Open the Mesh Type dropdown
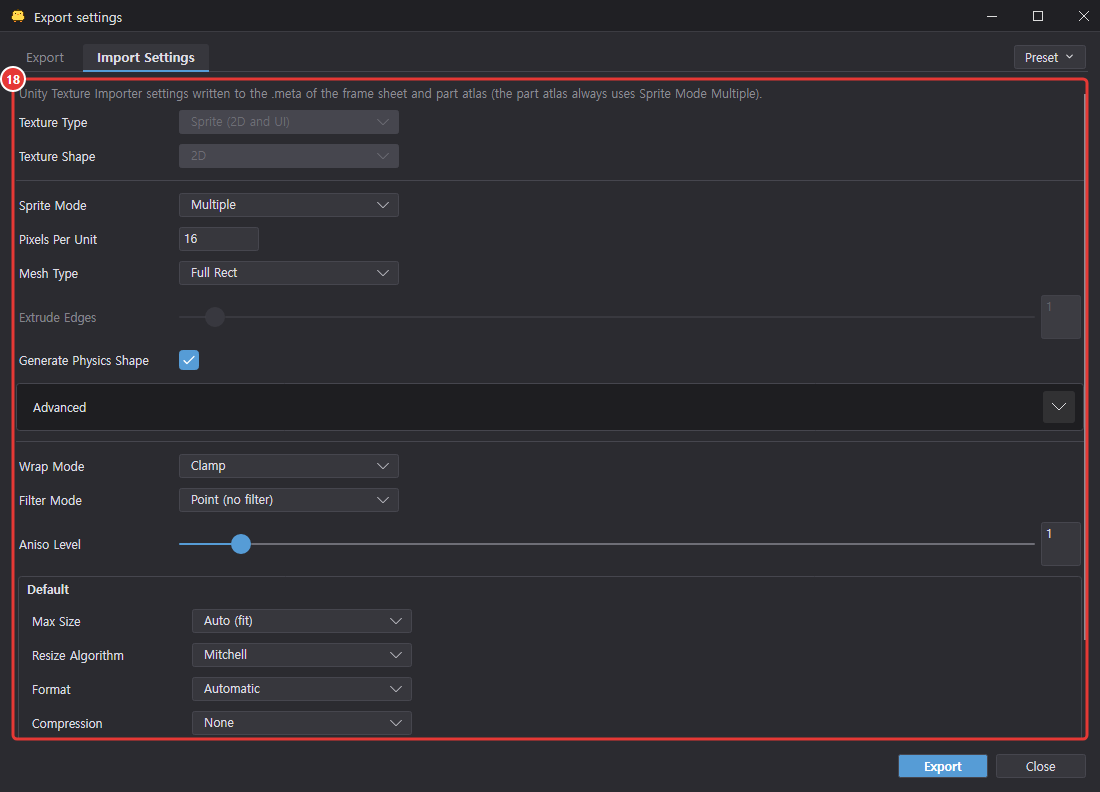The width and height of the screenshot is (1100, 792). 288,273
